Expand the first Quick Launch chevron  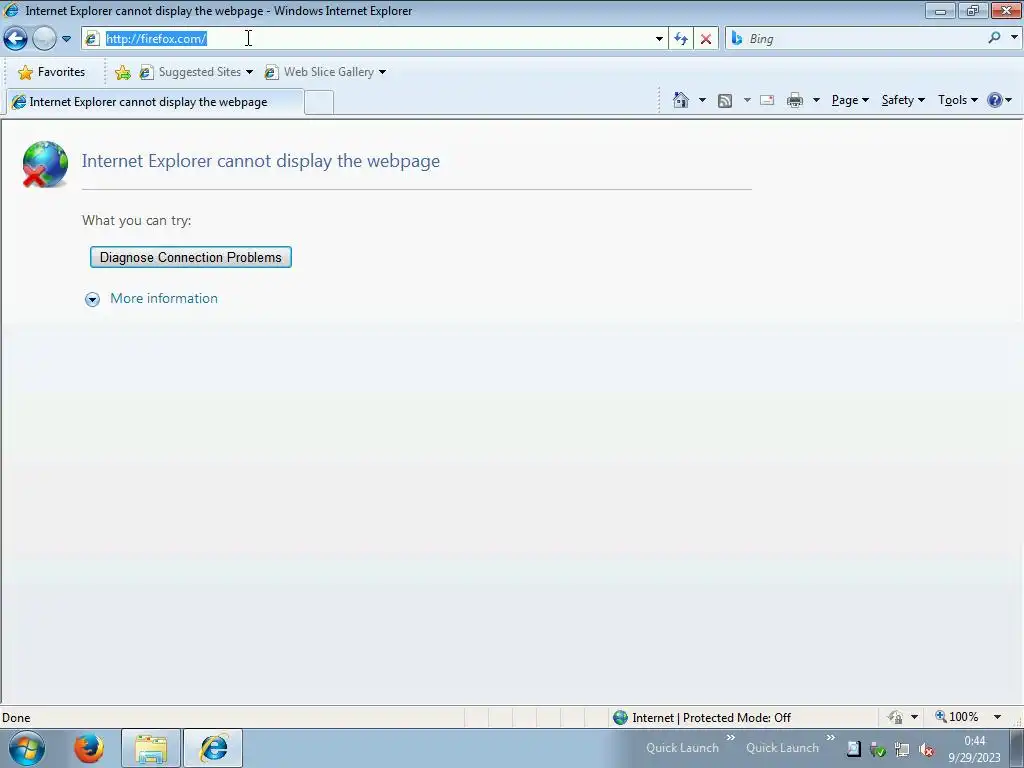coord(731,738)
